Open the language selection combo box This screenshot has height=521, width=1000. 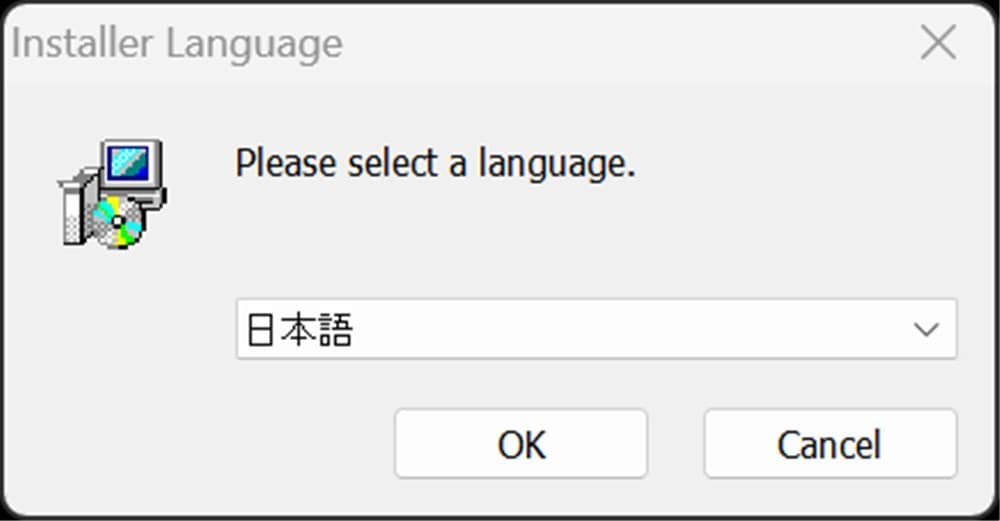pyautogui.click(x=596, y=329)
